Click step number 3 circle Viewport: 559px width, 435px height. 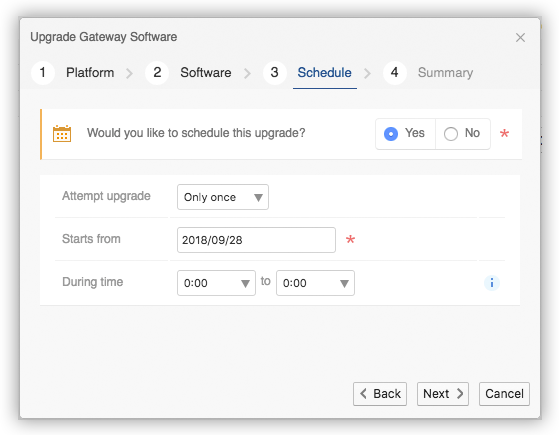(x=275, y=73)
